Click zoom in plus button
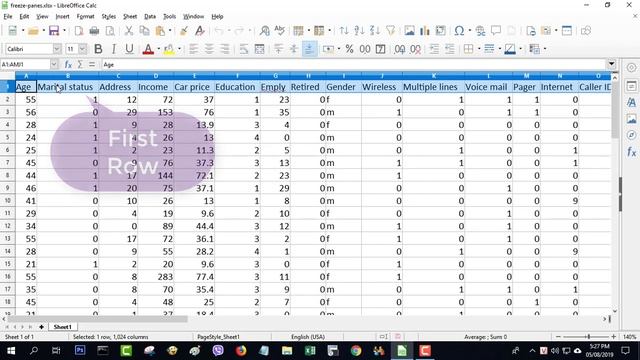 613,337
